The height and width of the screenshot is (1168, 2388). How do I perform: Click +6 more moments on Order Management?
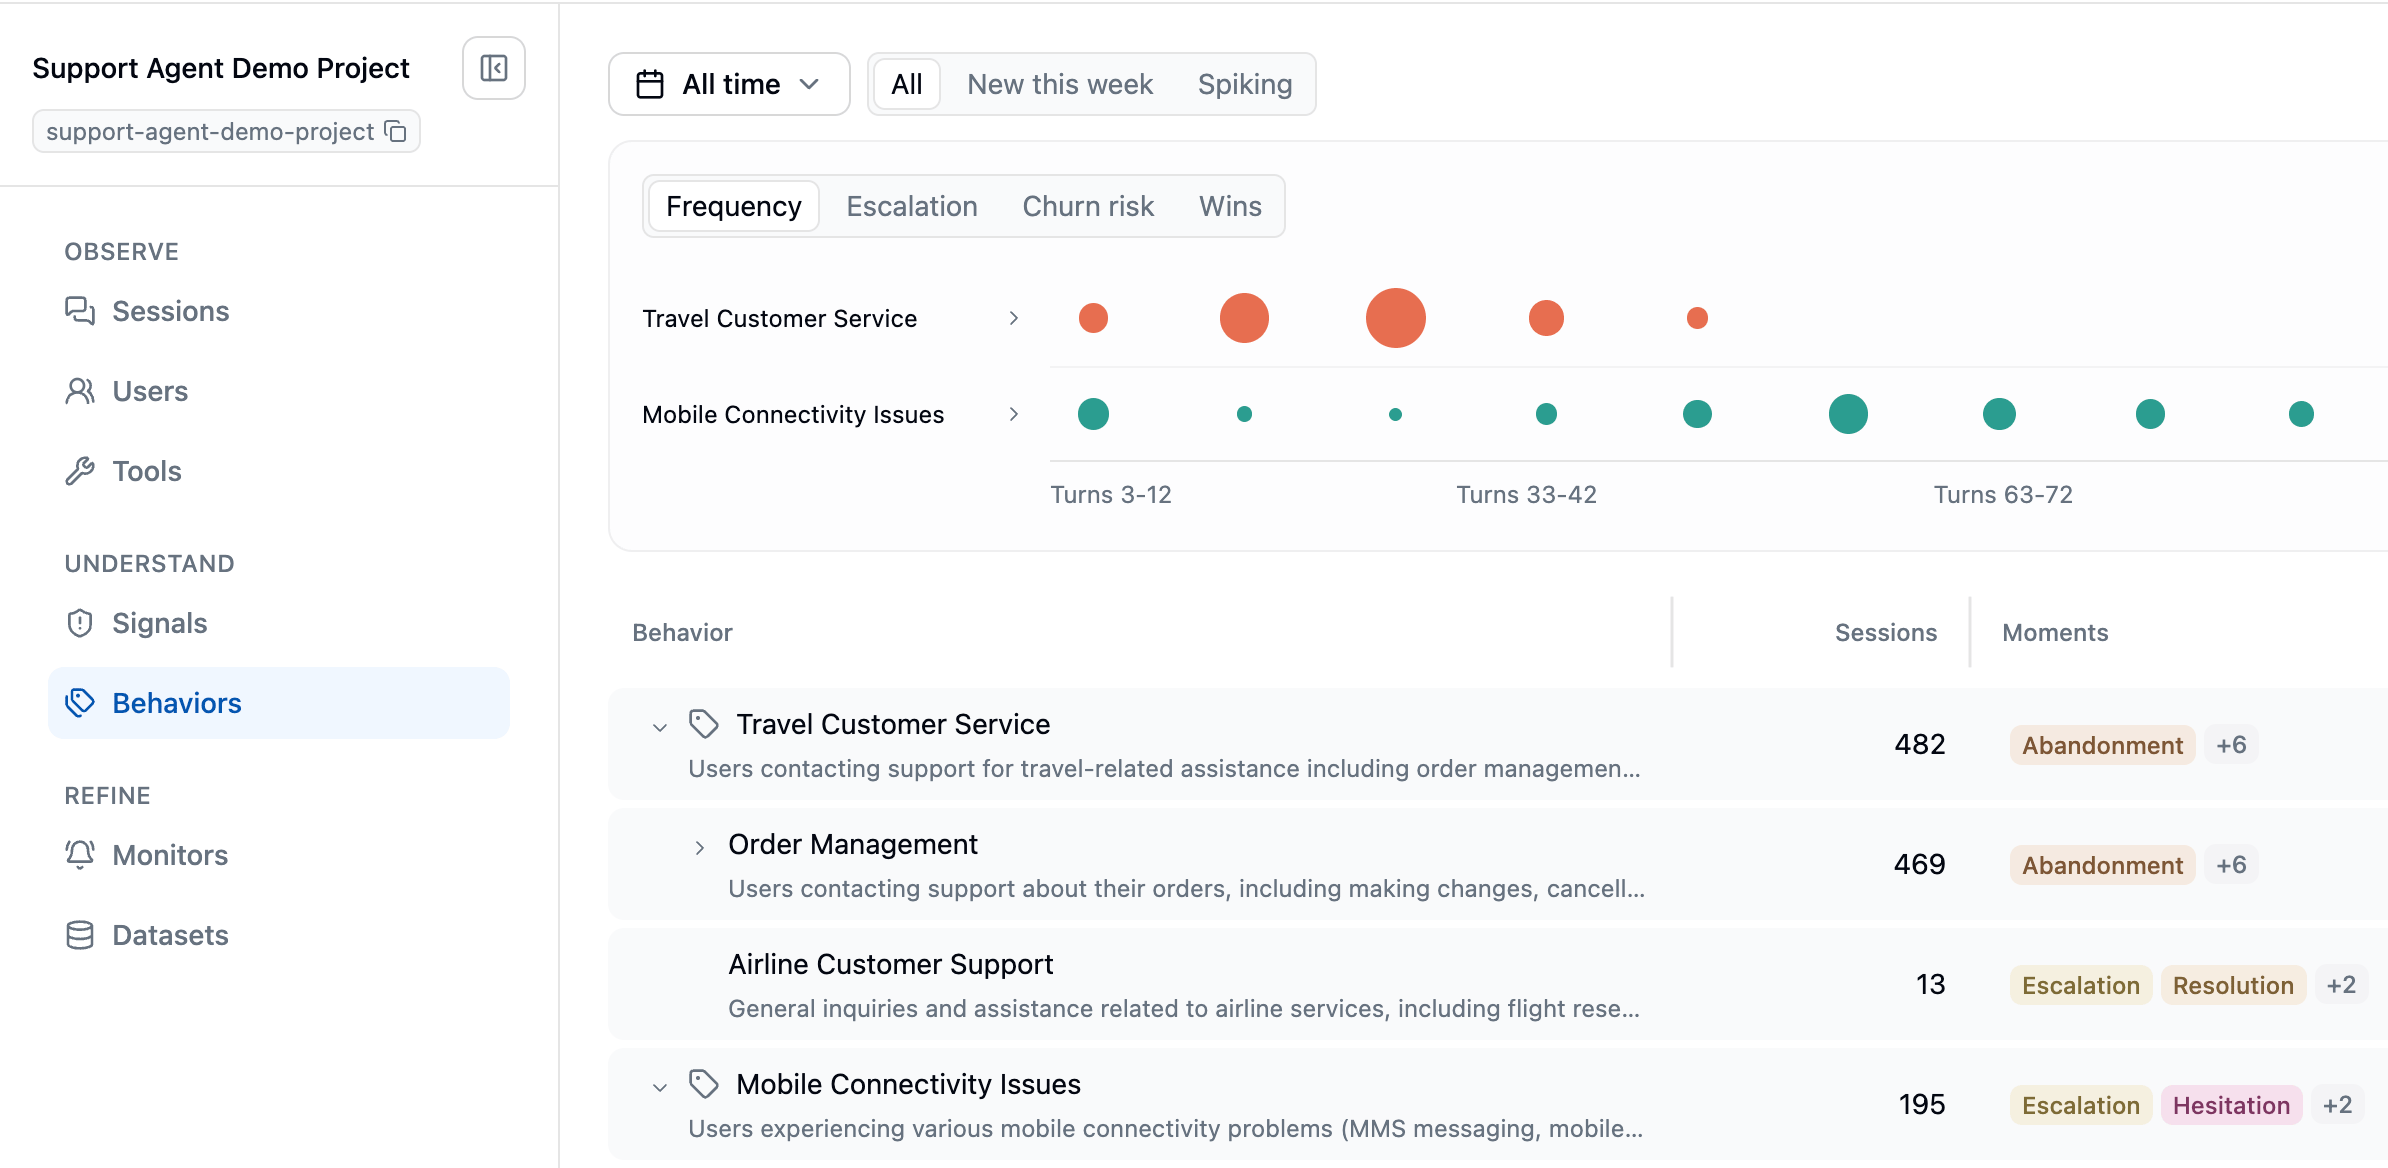2231,865
